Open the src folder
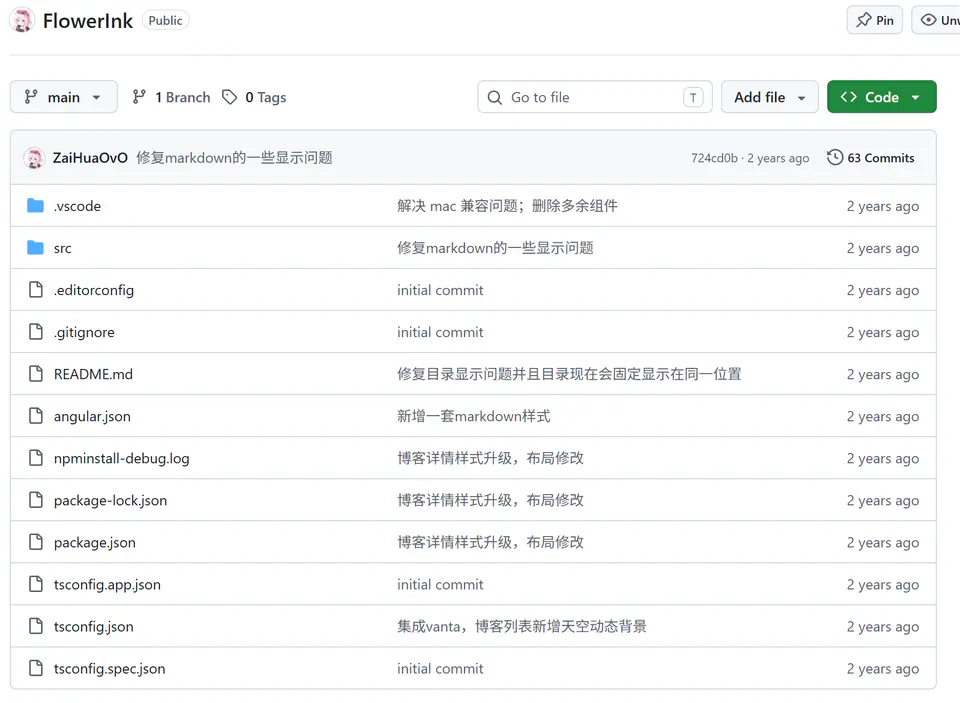This screenshot has height=703, width=960. [62, 249]
